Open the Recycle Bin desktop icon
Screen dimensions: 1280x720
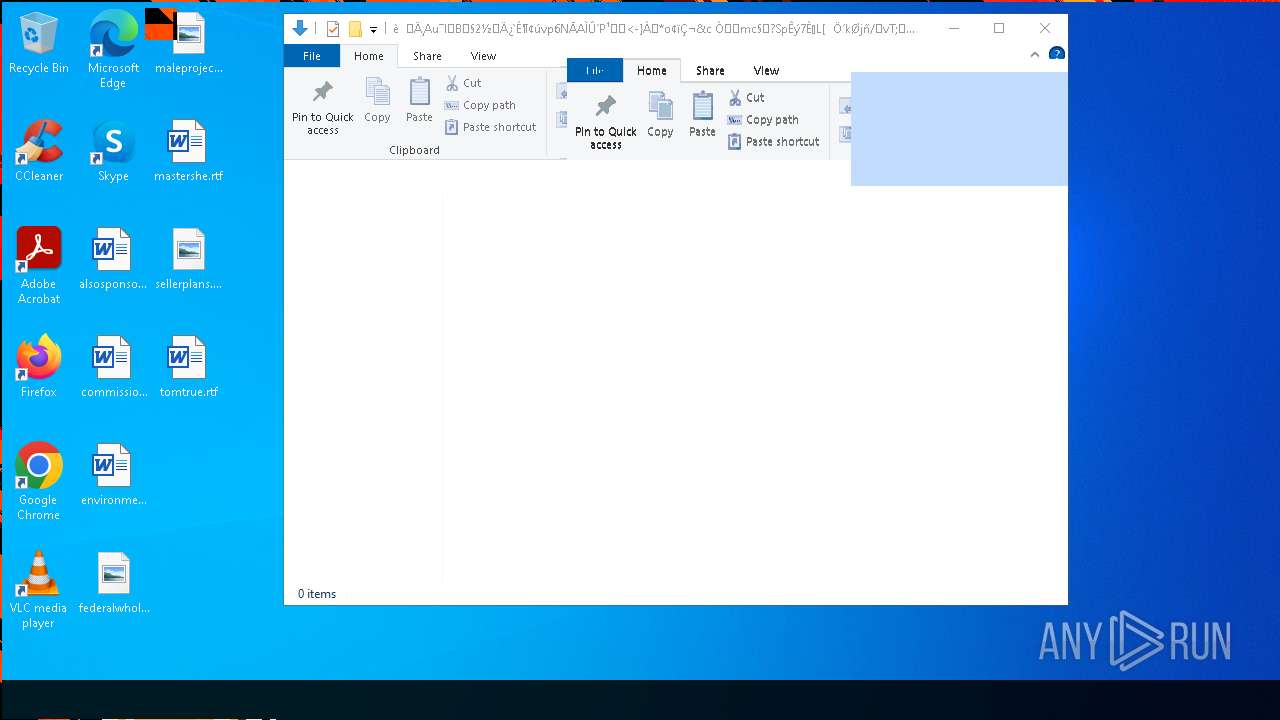pyautogui.click(x=39, y=44)
